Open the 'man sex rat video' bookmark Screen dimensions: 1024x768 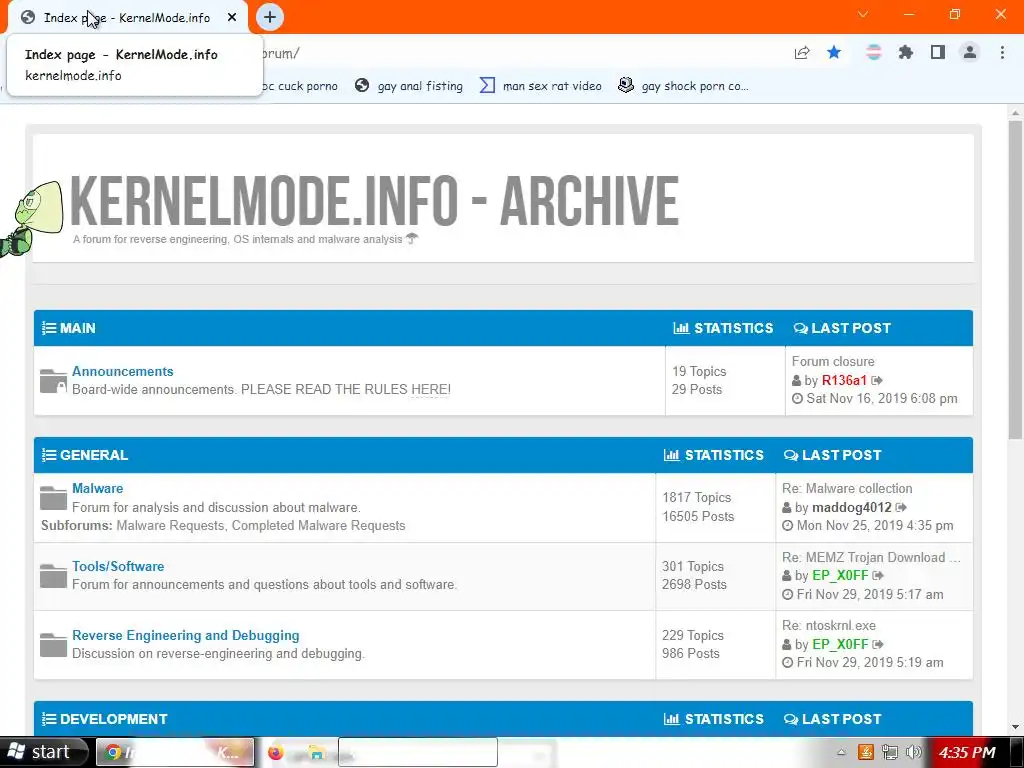[541, 86]
